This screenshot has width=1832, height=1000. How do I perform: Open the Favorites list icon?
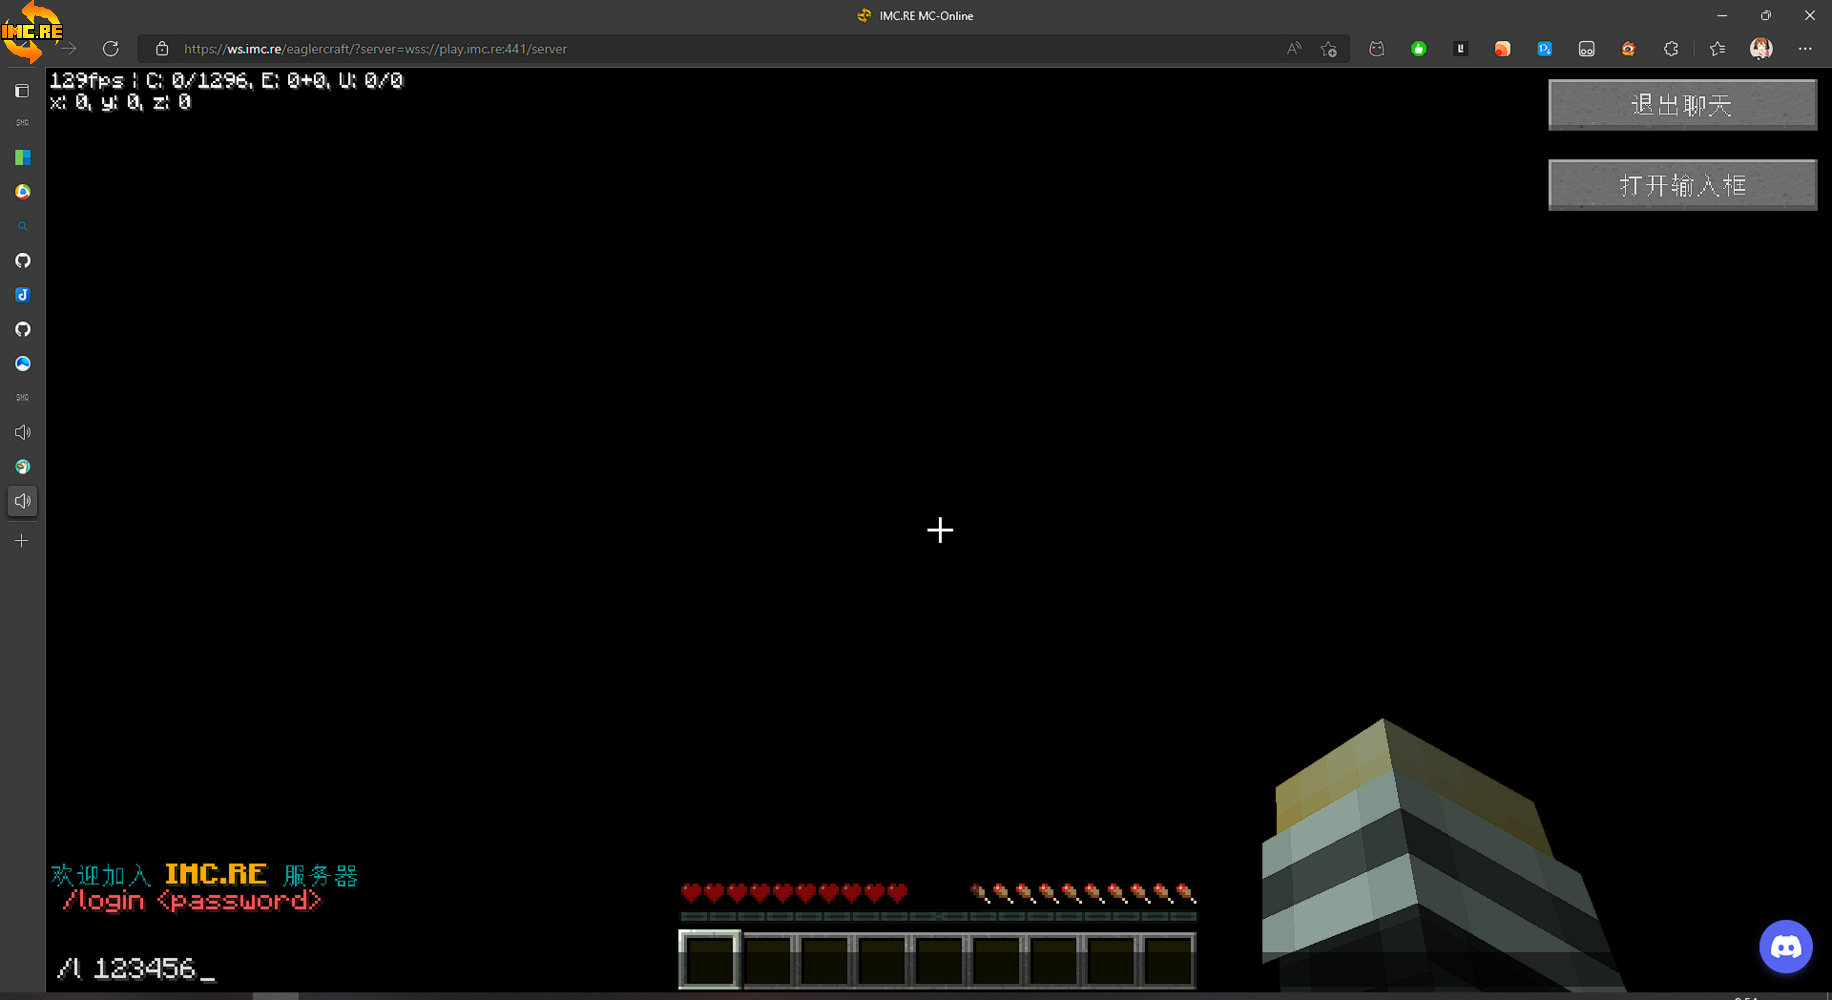point(1717,49)
